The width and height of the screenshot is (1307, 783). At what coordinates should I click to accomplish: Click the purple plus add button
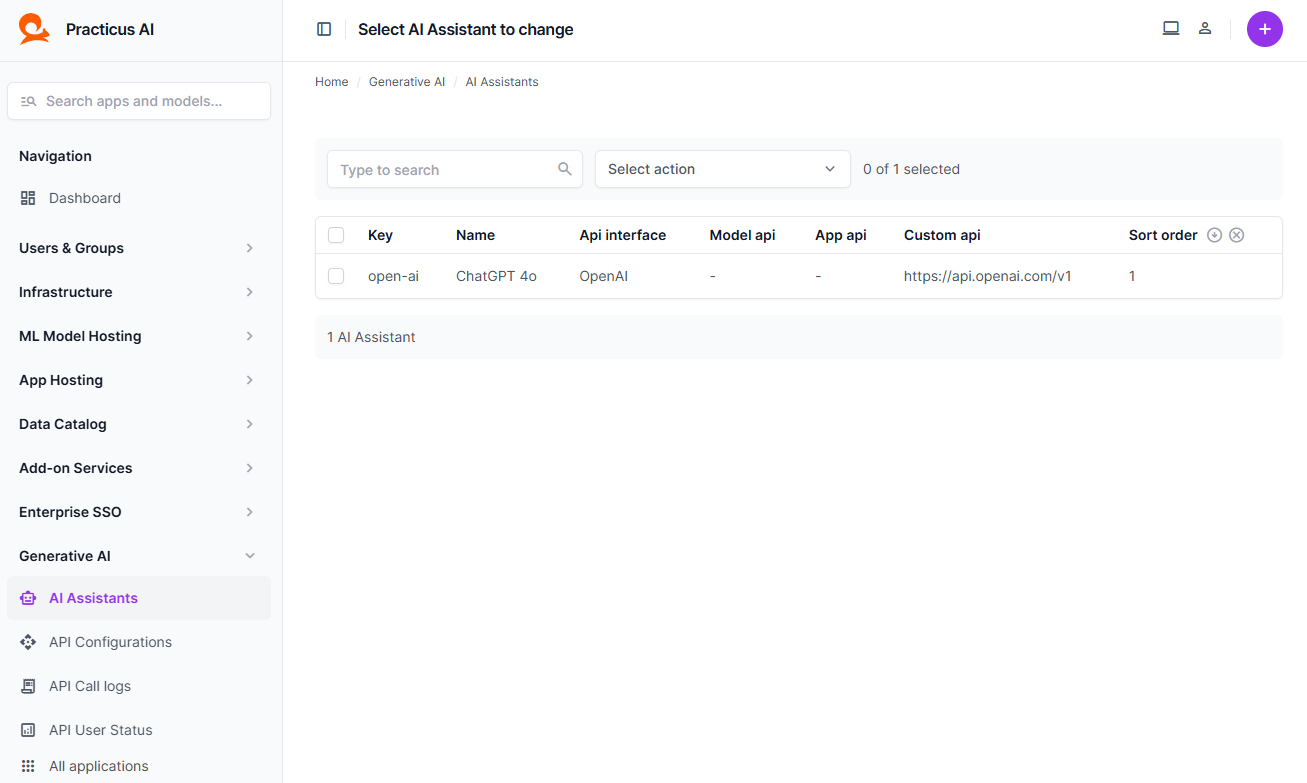point(1264,29)
